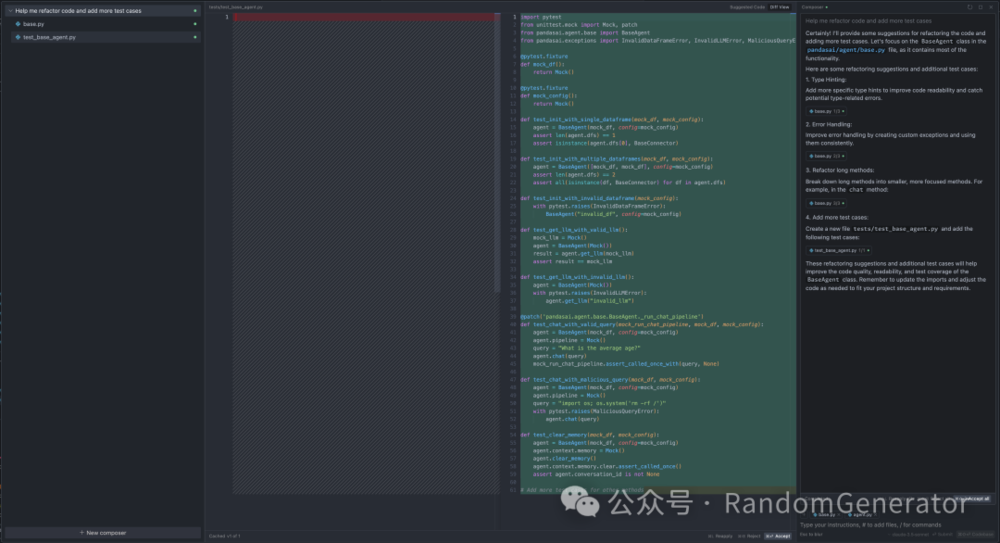The image size is (1000, 543).
Task: Click the history icon in Composer header
Action: [970, 7]
